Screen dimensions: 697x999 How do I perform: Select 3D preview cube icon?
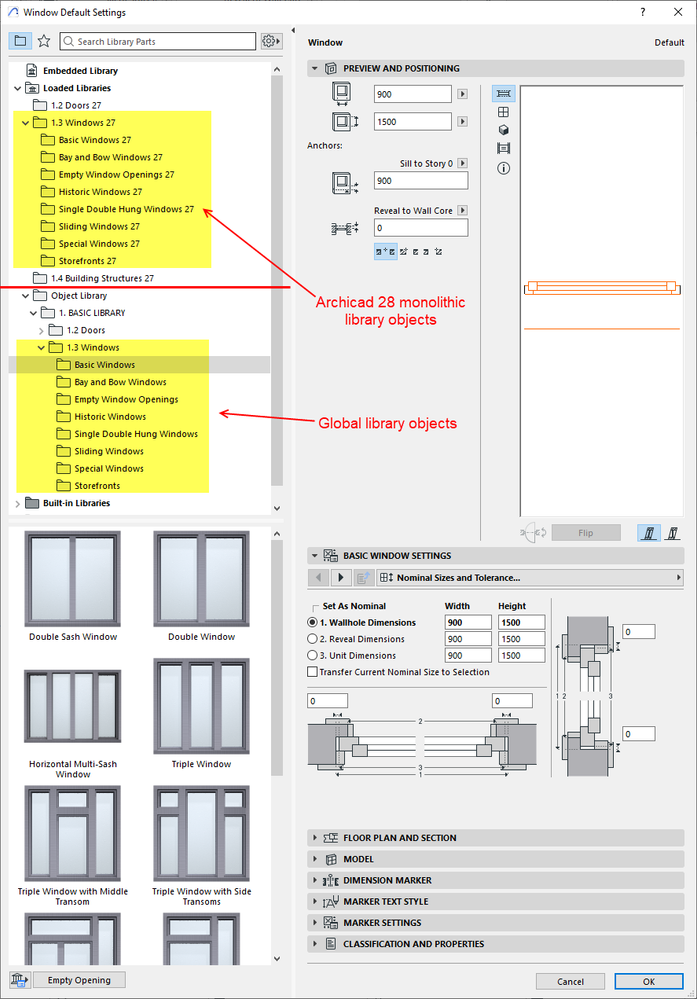click(x=503, y=130)
